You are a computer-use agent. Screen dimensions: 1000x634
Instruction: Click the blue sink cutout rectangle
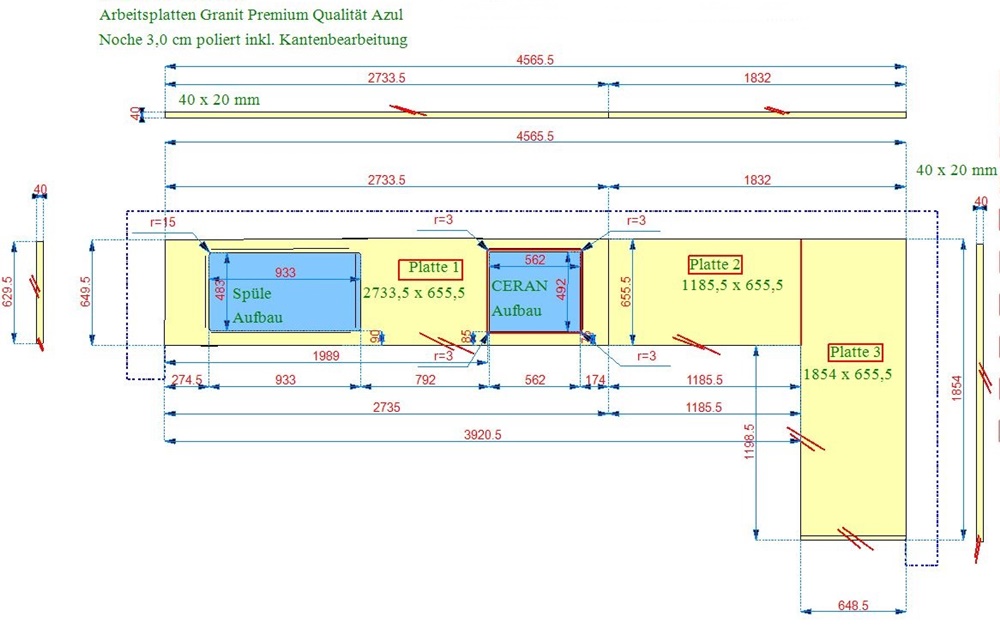coord(284,291)
